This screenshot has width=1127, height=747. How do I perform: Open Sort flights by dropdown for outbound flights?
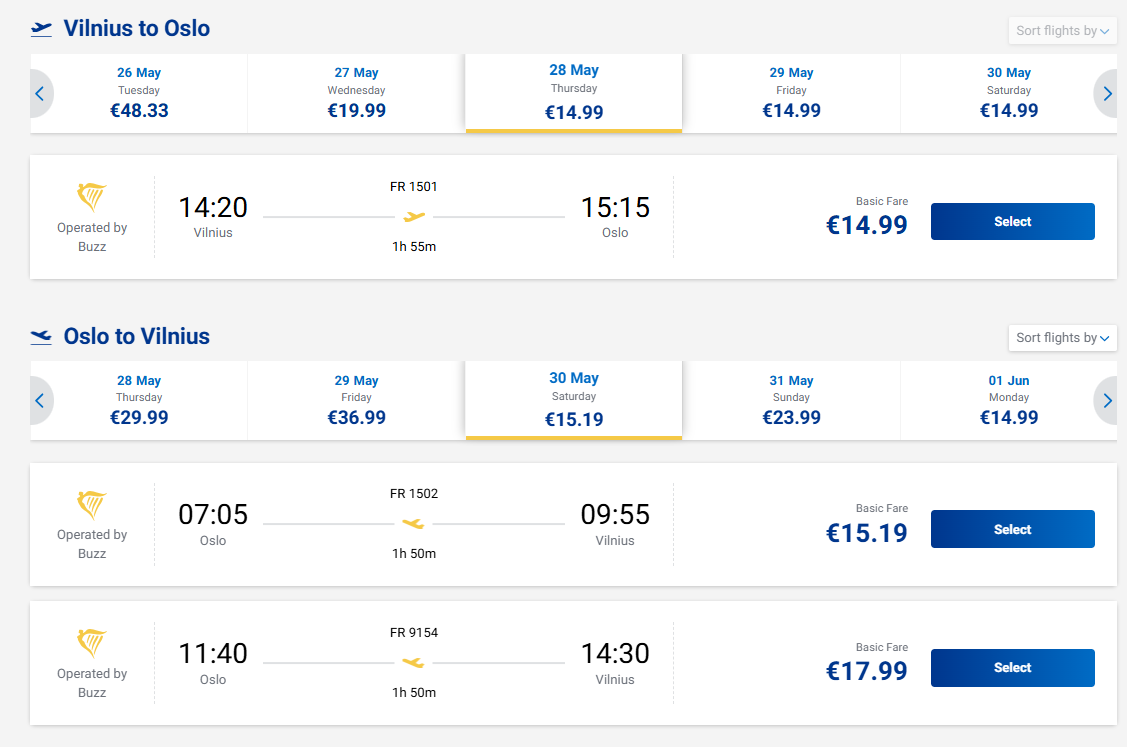coord(1062,31)
